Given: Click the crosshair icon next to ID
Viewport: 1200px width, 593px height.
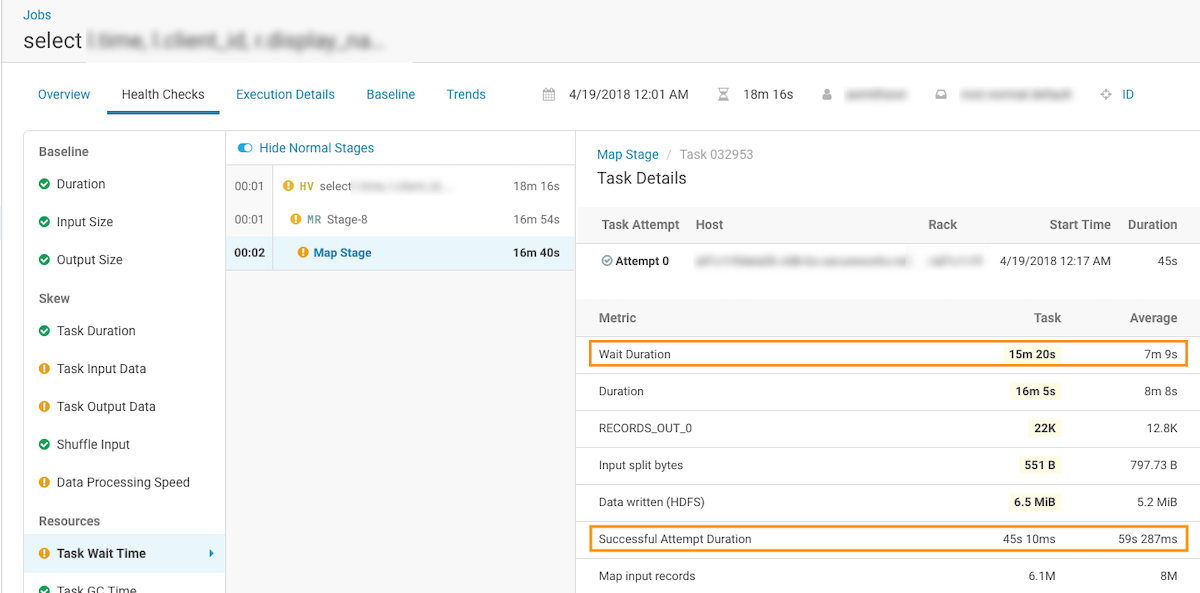Looking at the screenshot, I should tap(1105, 95).
